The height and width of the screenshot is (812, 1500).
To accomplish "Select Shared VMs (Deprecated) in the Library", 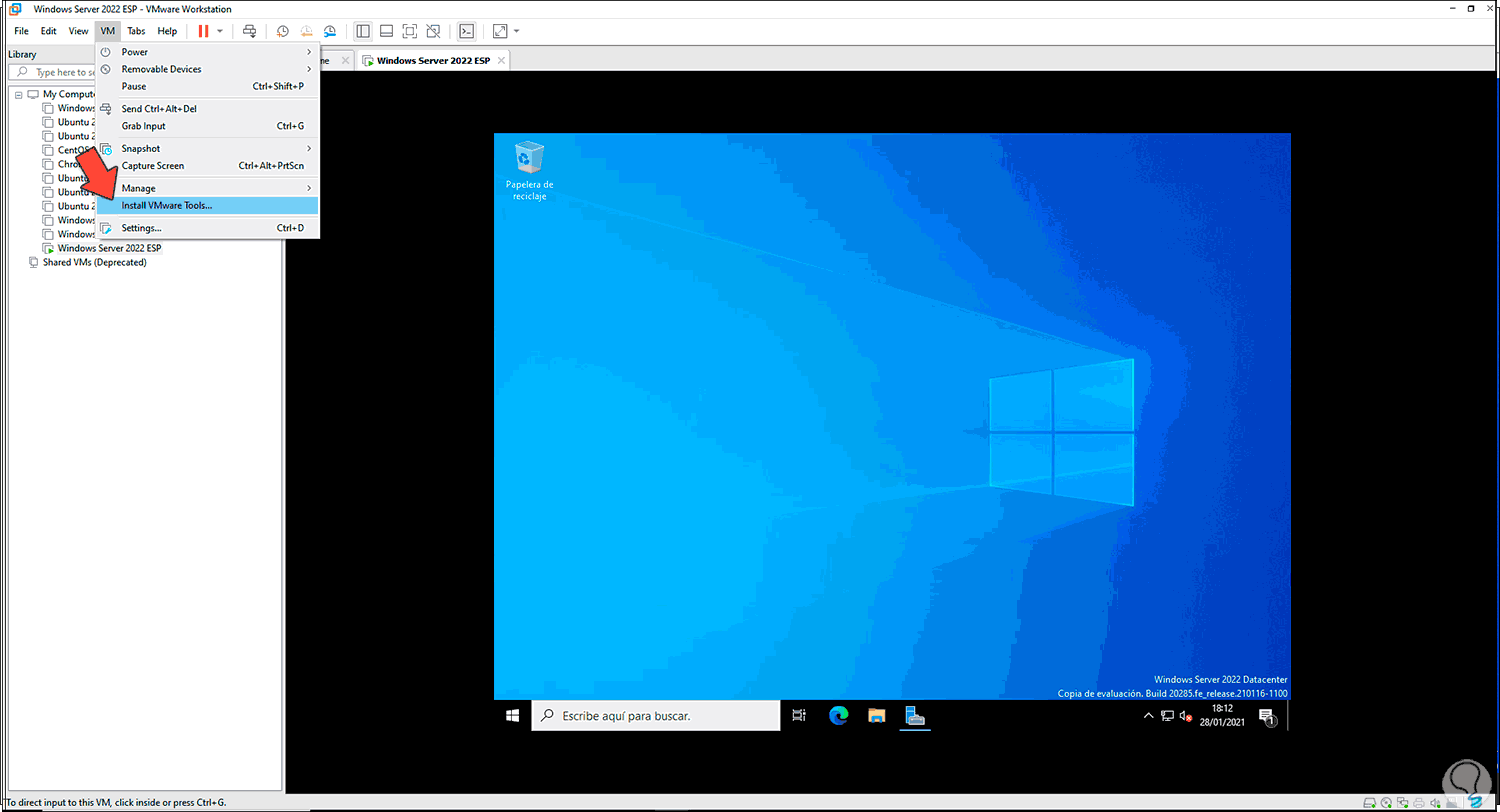I will (x=94, y=262).
